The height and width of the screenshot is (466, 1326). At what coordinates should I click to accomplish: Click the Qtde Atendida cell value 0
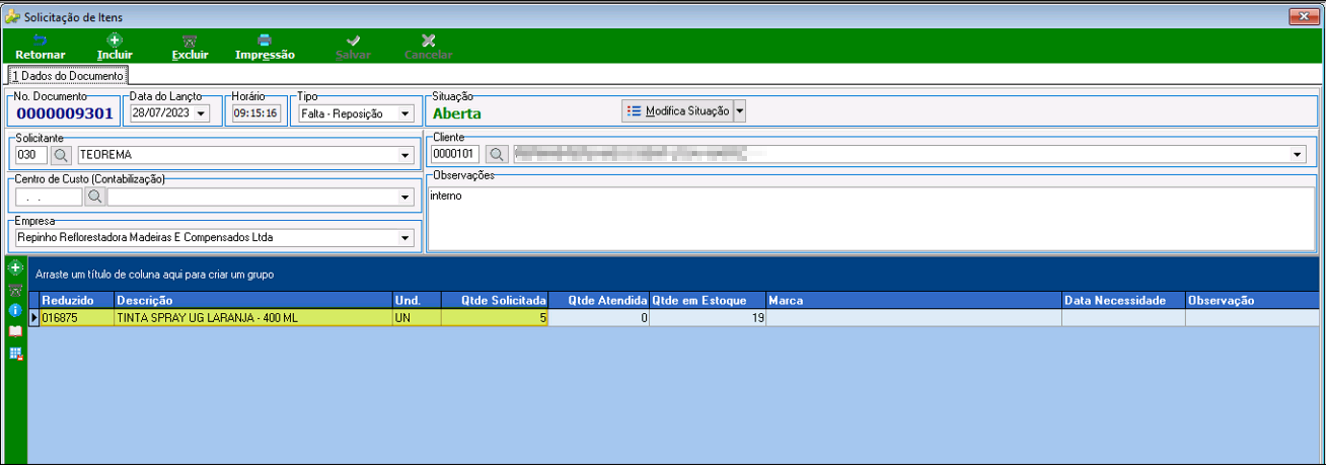598,318
